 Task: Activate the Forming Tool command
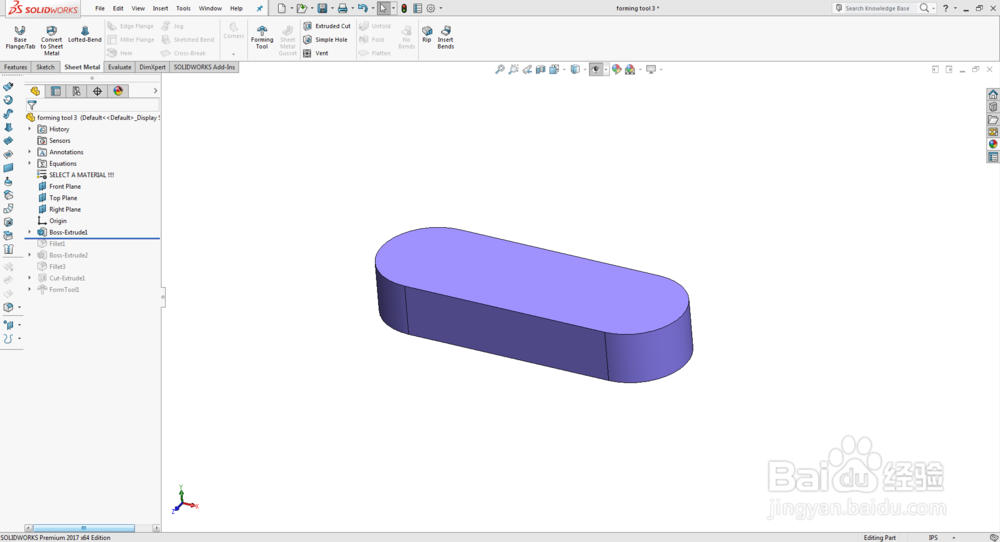click(x=261, y=38)
